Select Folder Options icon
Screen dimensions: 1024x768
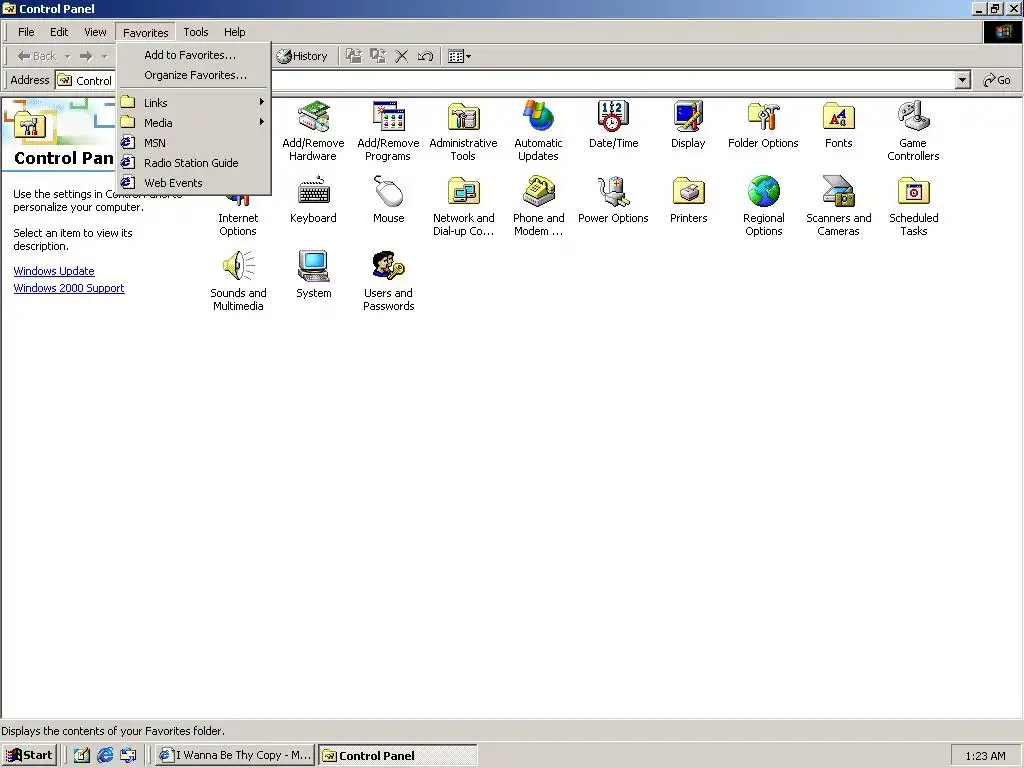pyautogui.click(x=763, y=125)
